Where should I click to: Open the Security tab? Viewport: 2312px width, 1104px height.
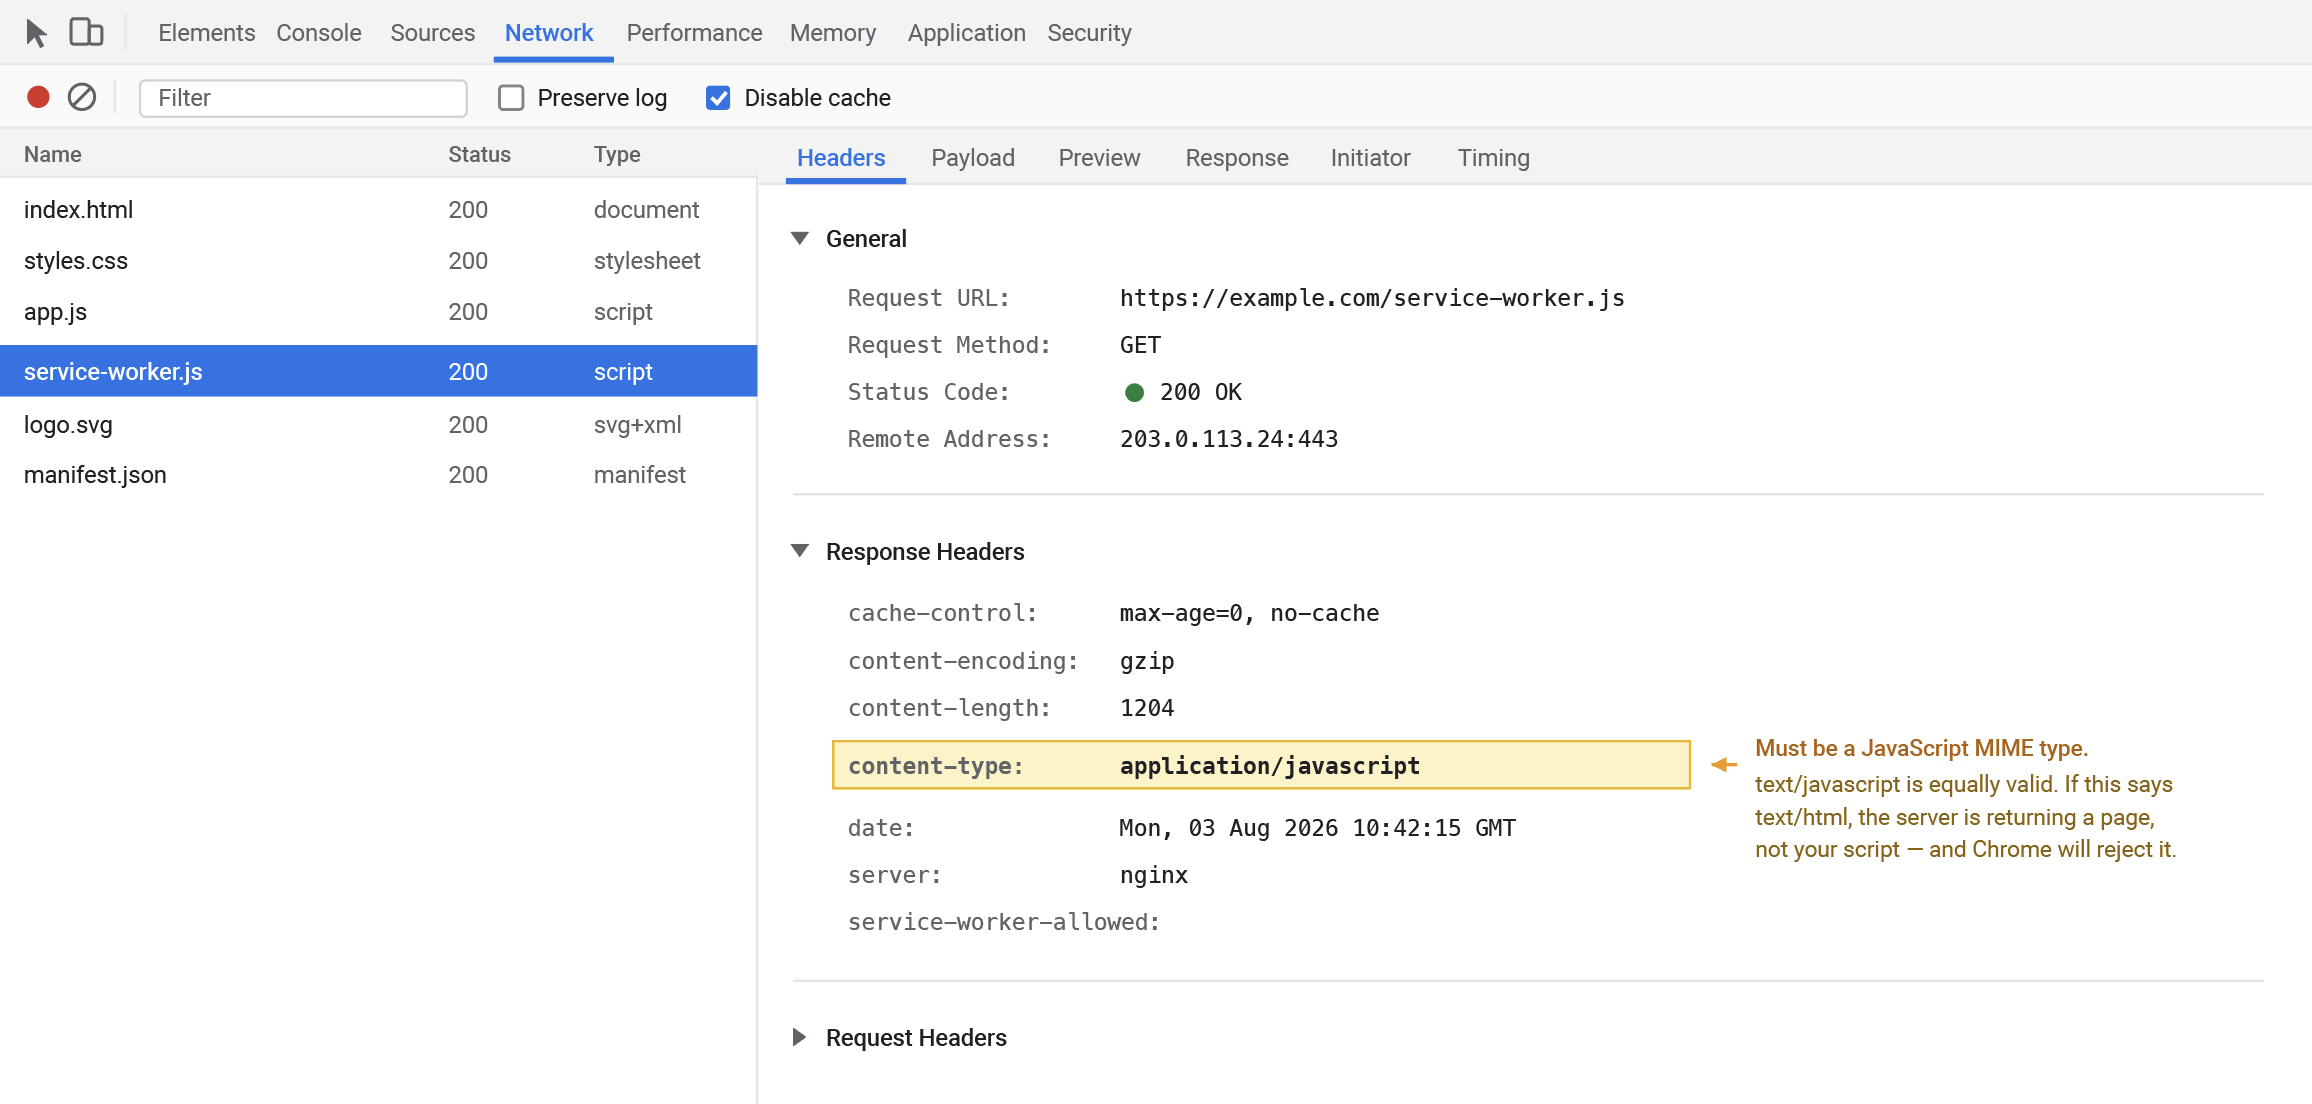[x=1089, y=33]
